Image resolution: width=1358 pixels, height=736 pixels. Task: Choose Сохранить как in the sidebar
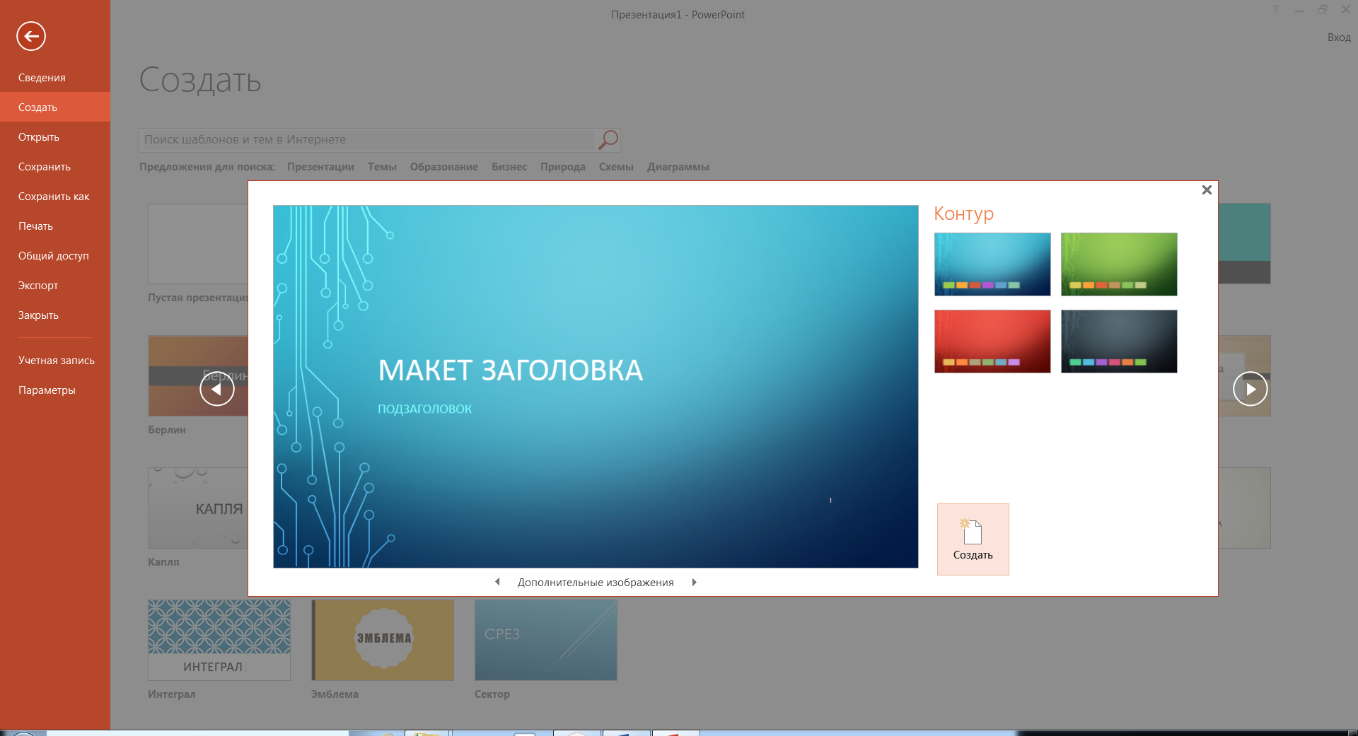[55, 196]
